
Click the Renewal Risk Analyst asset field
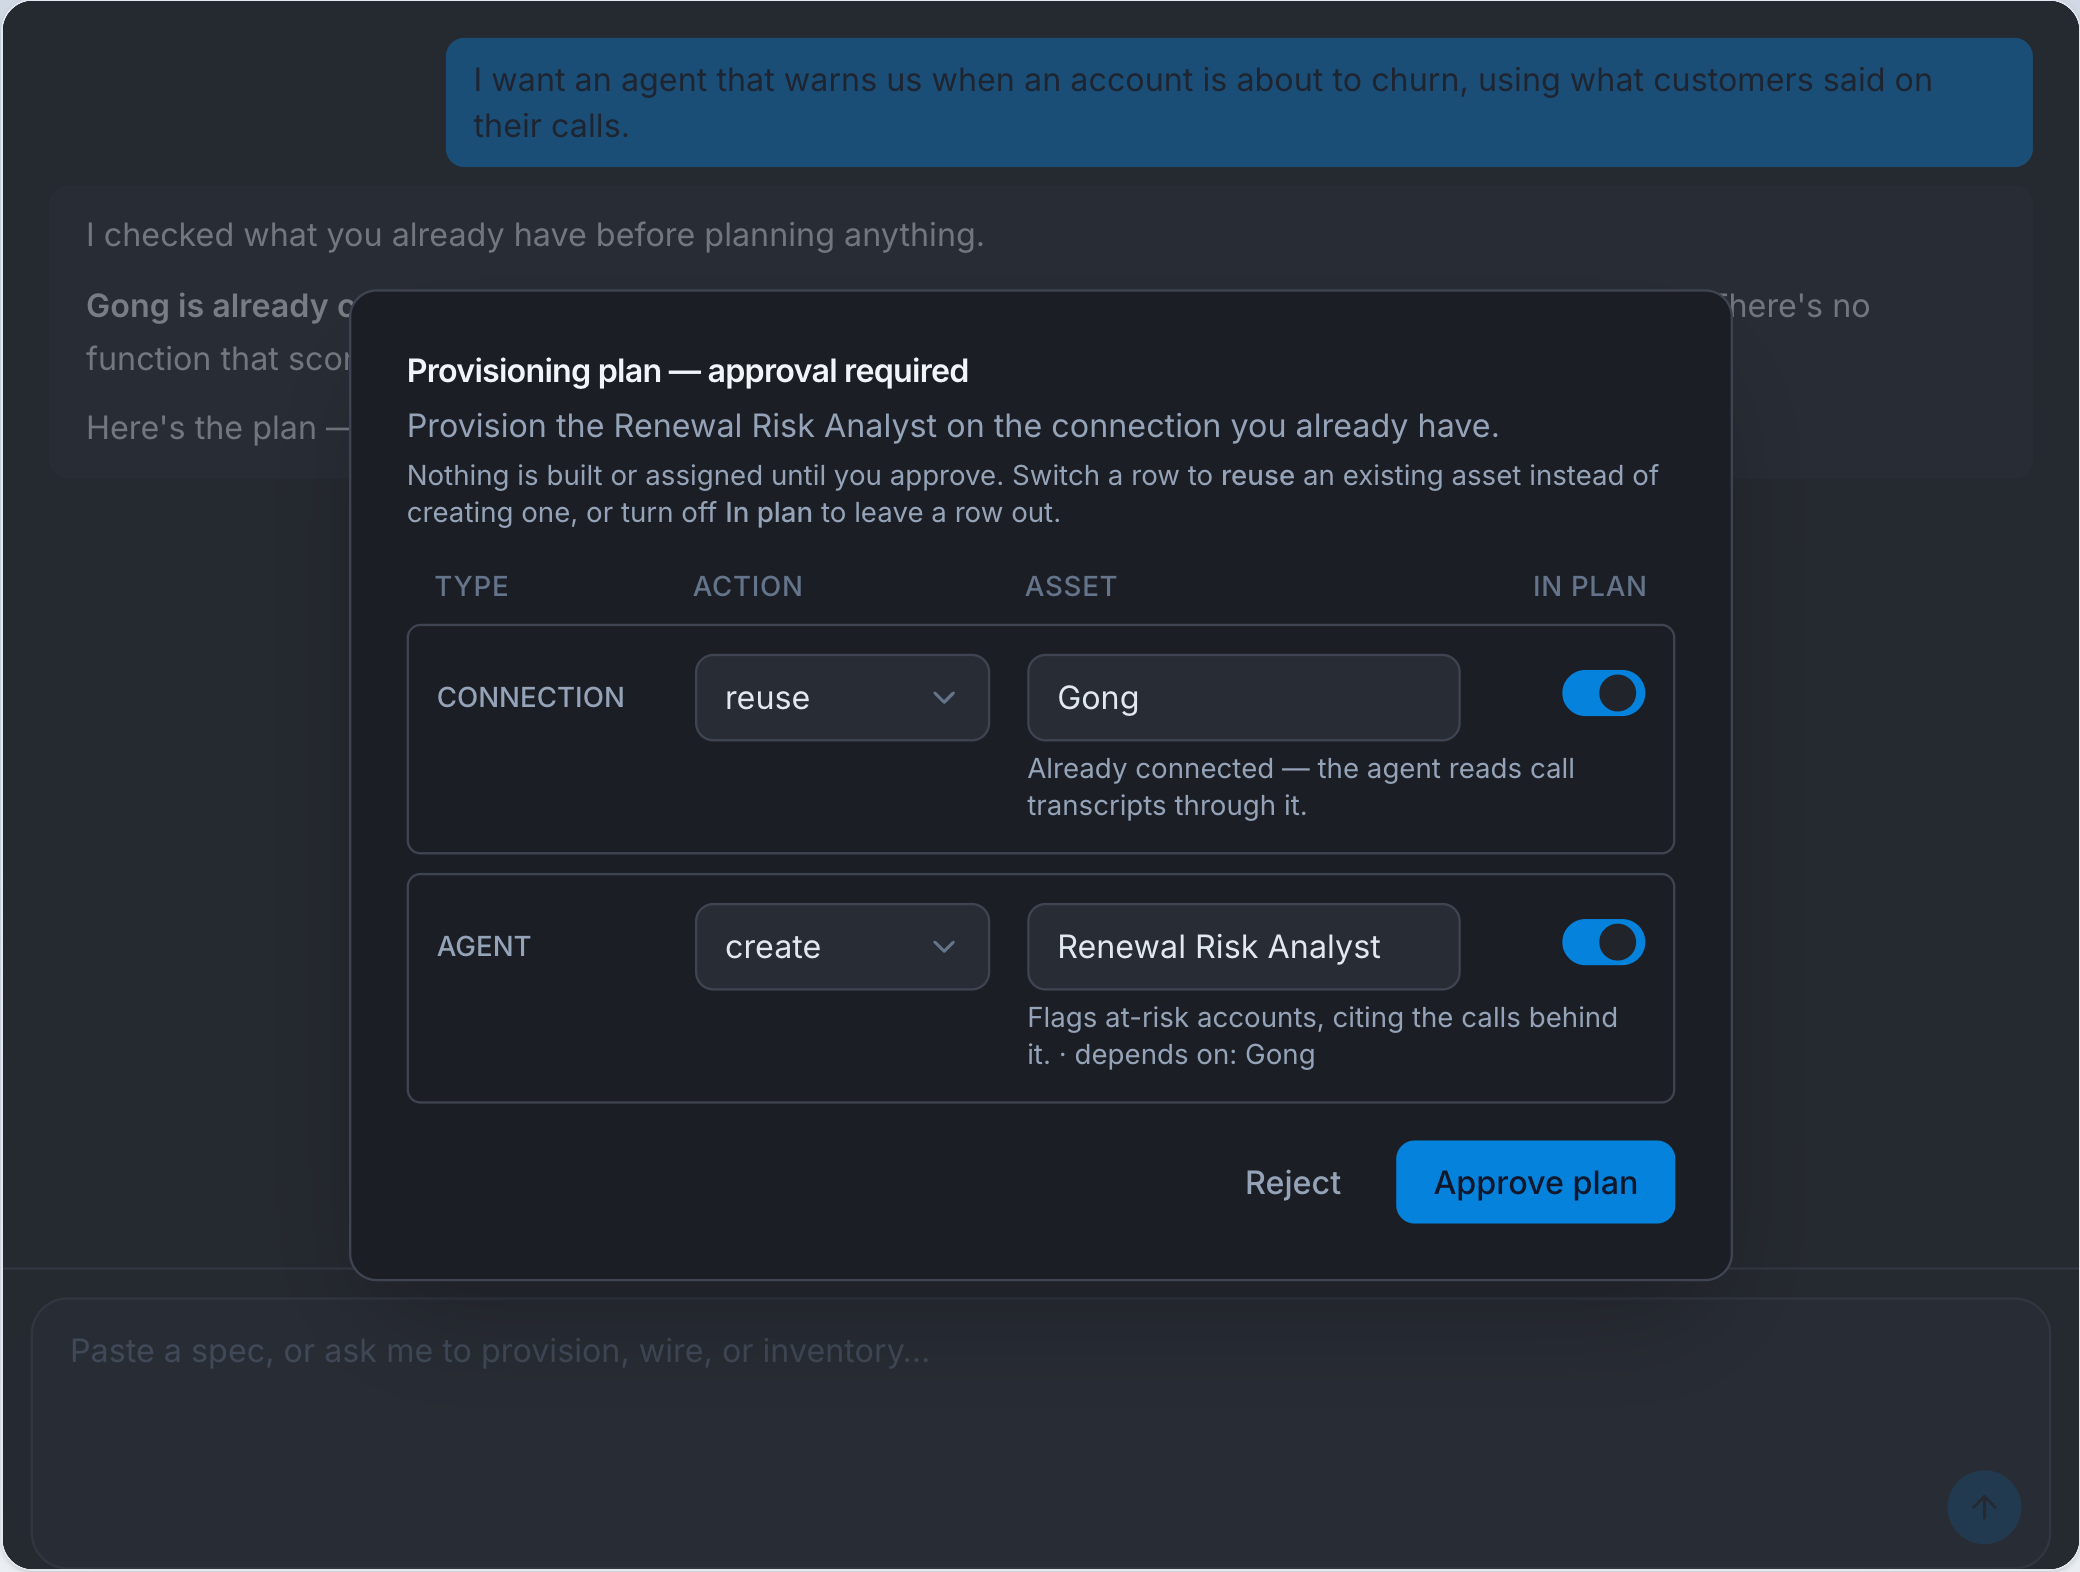(1243, 946)
